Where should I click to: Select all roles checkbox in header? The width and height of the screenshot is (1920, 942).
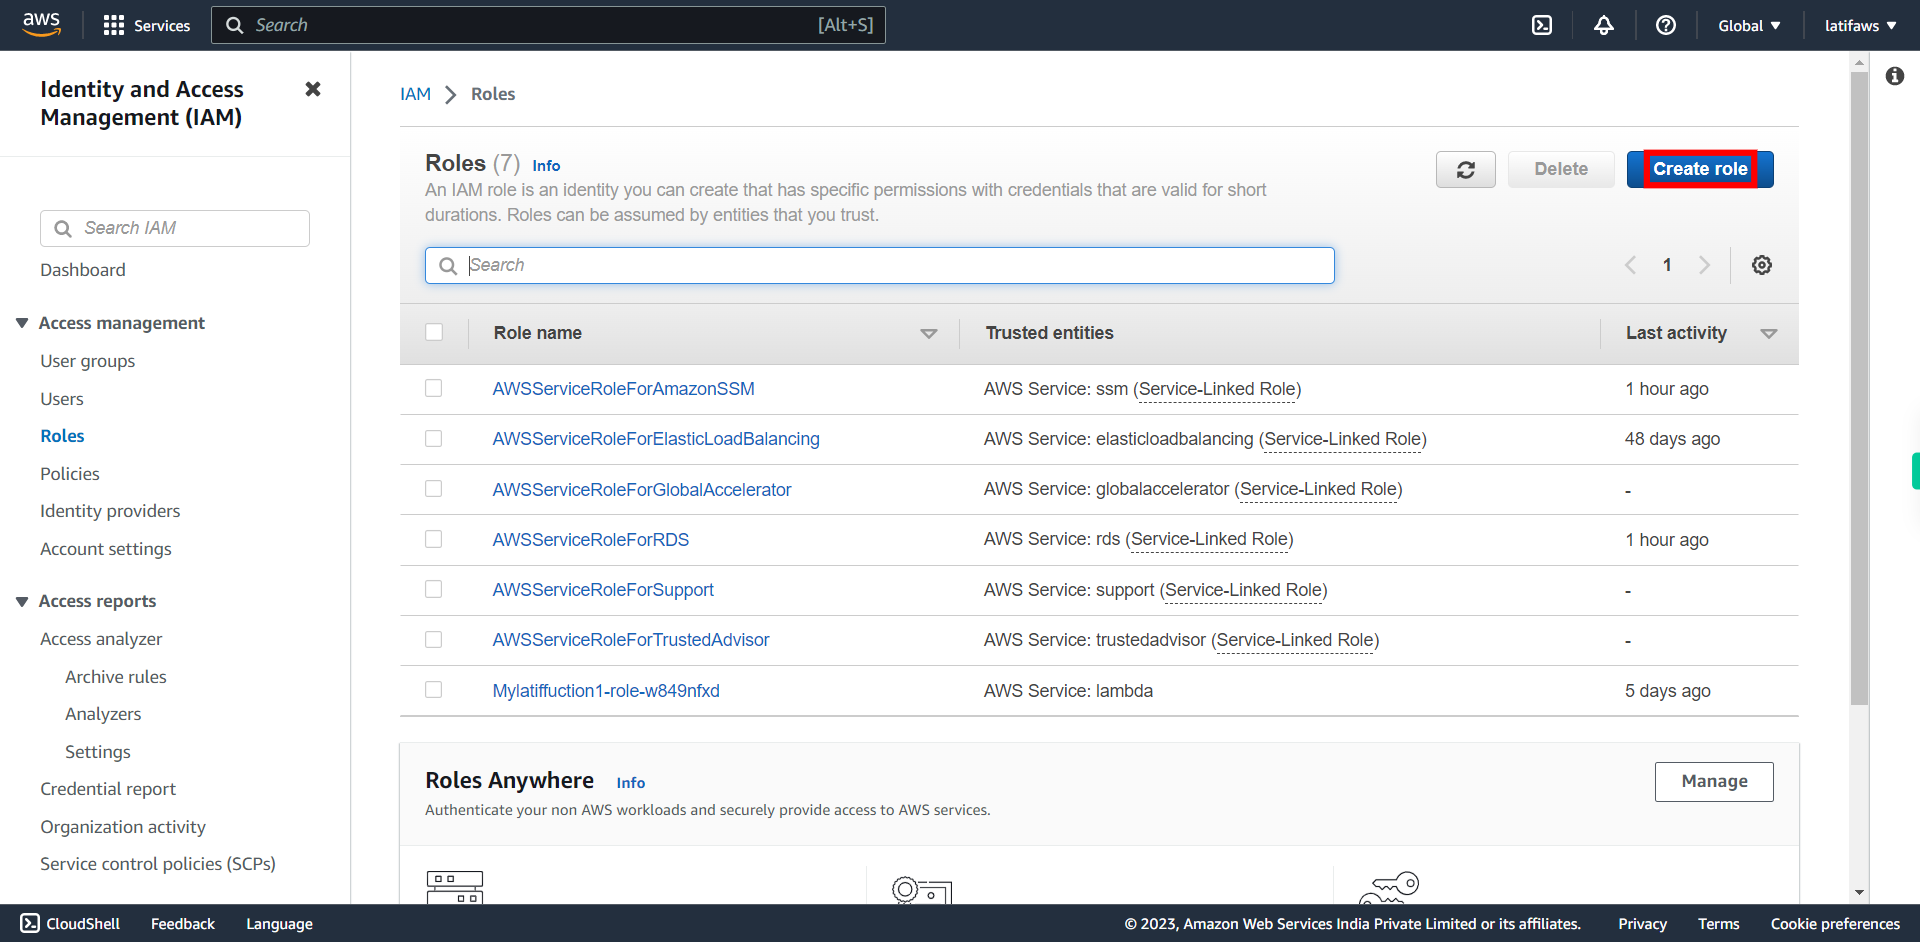click(x=434, y=332)
